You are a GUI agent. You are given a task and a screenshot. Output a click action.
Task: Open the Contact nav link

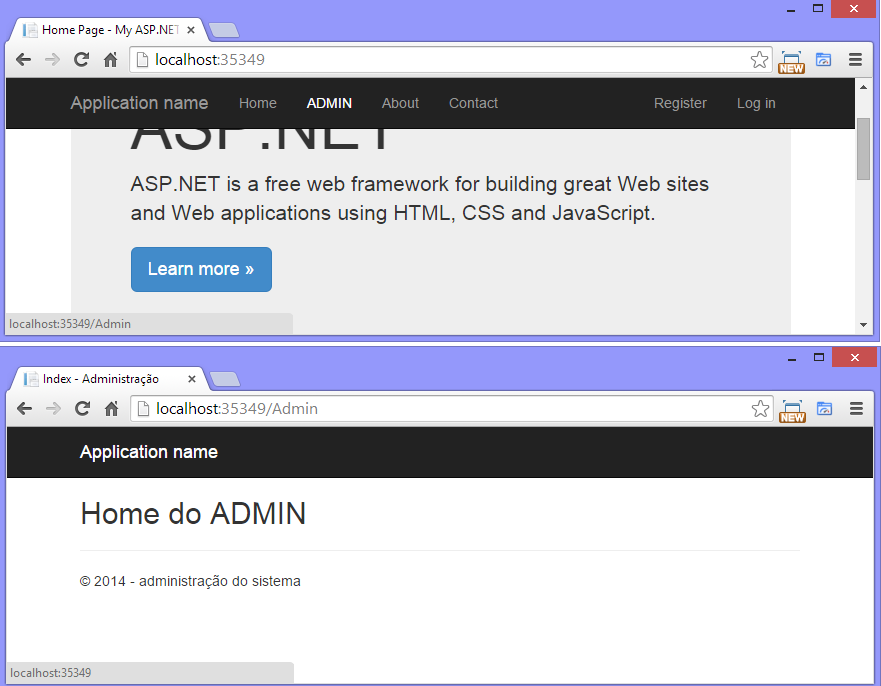point(474,103)
